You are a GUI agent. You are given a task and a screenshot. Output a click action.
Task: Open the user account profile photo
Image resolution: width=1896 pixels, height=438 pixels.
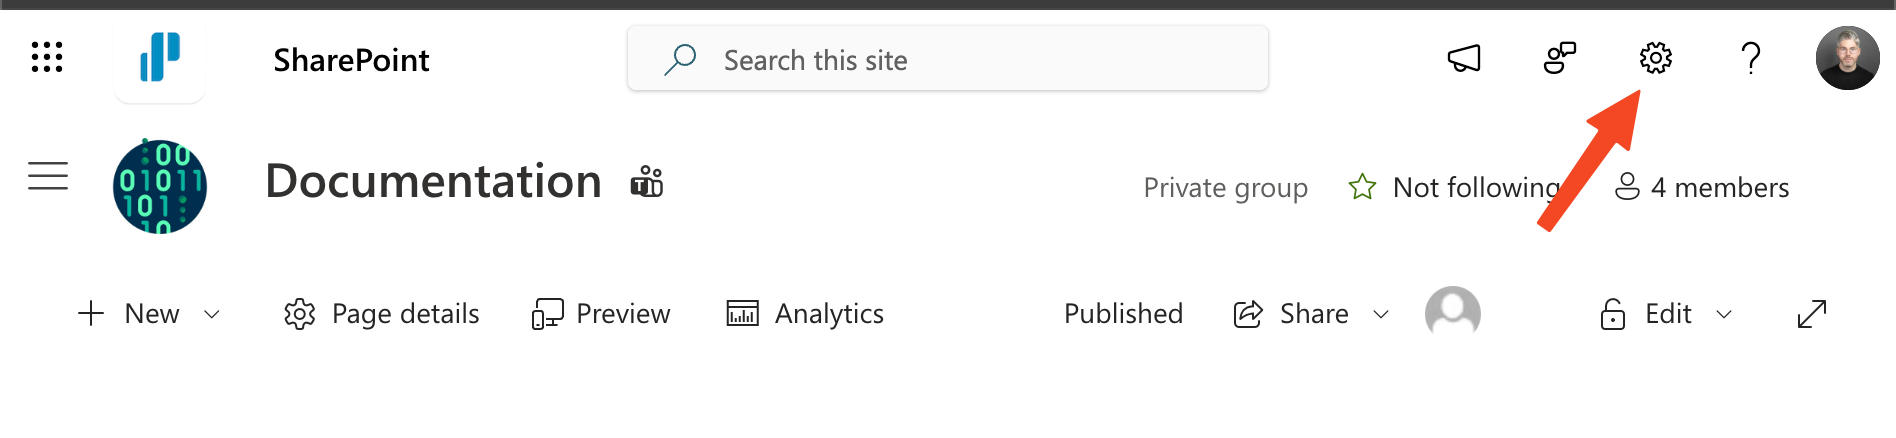tap(1847, 58)
